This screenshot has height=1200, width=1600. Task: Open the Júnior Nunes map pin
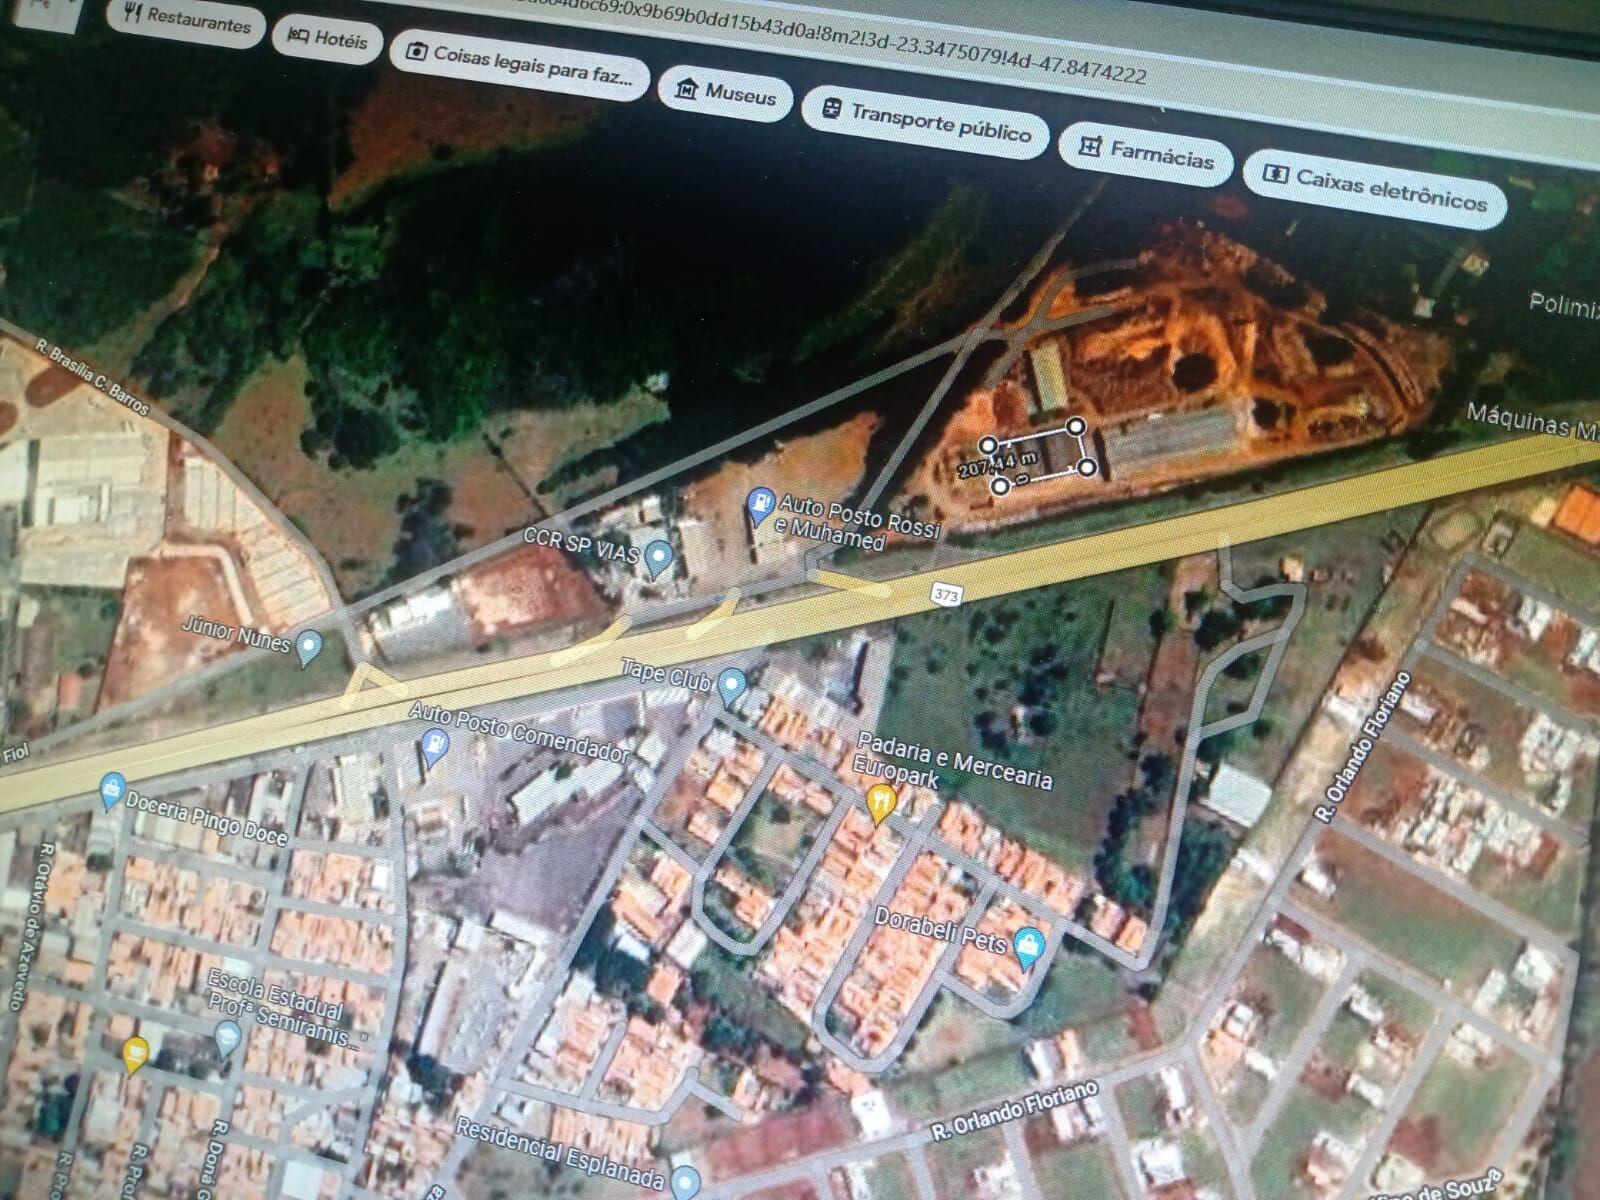pyautogui.click(x=310, y=648)
